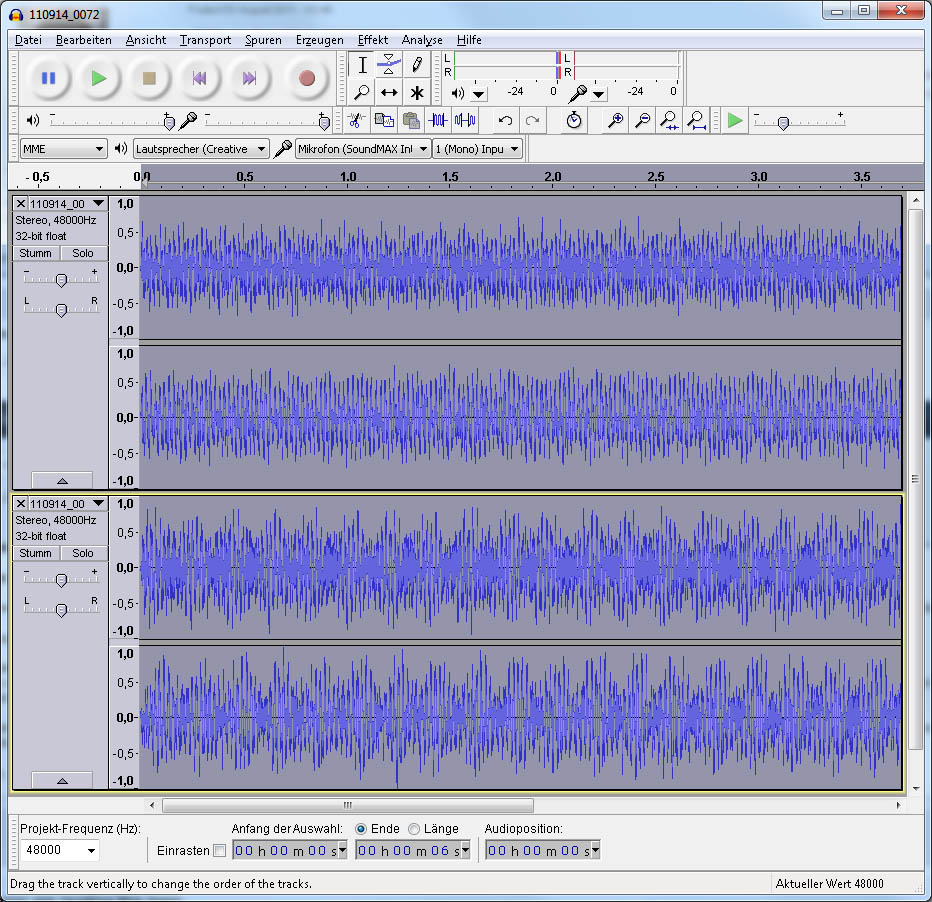This screenshot has height=902, width=932.
Task: Expand the Lautsprecher output device dropdown
Action: pos(201,149)
